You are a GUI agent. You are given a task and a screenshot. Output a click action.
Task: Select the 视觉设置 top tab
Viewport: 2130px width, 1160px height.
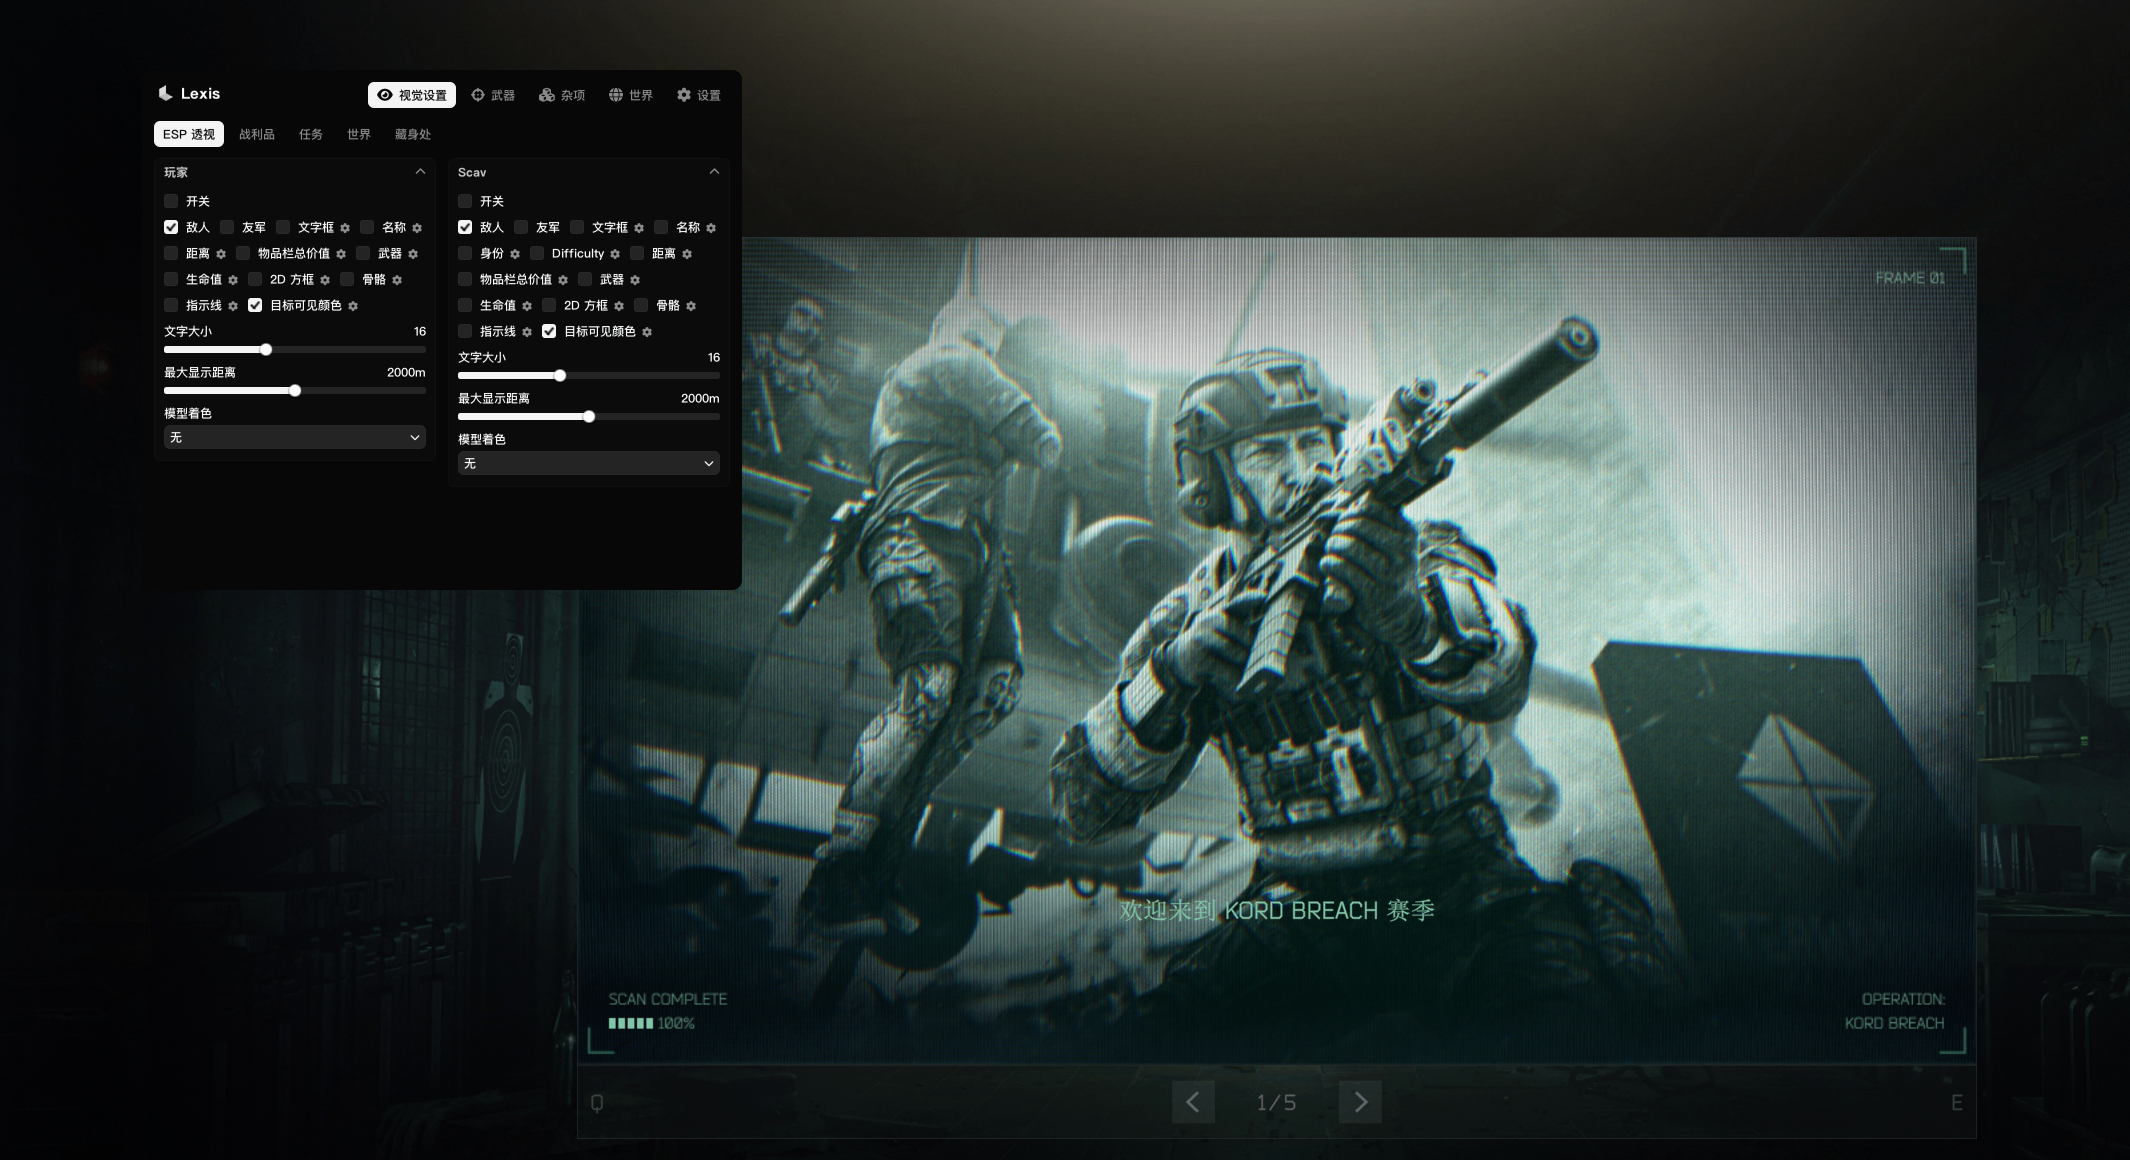point(412,95)
